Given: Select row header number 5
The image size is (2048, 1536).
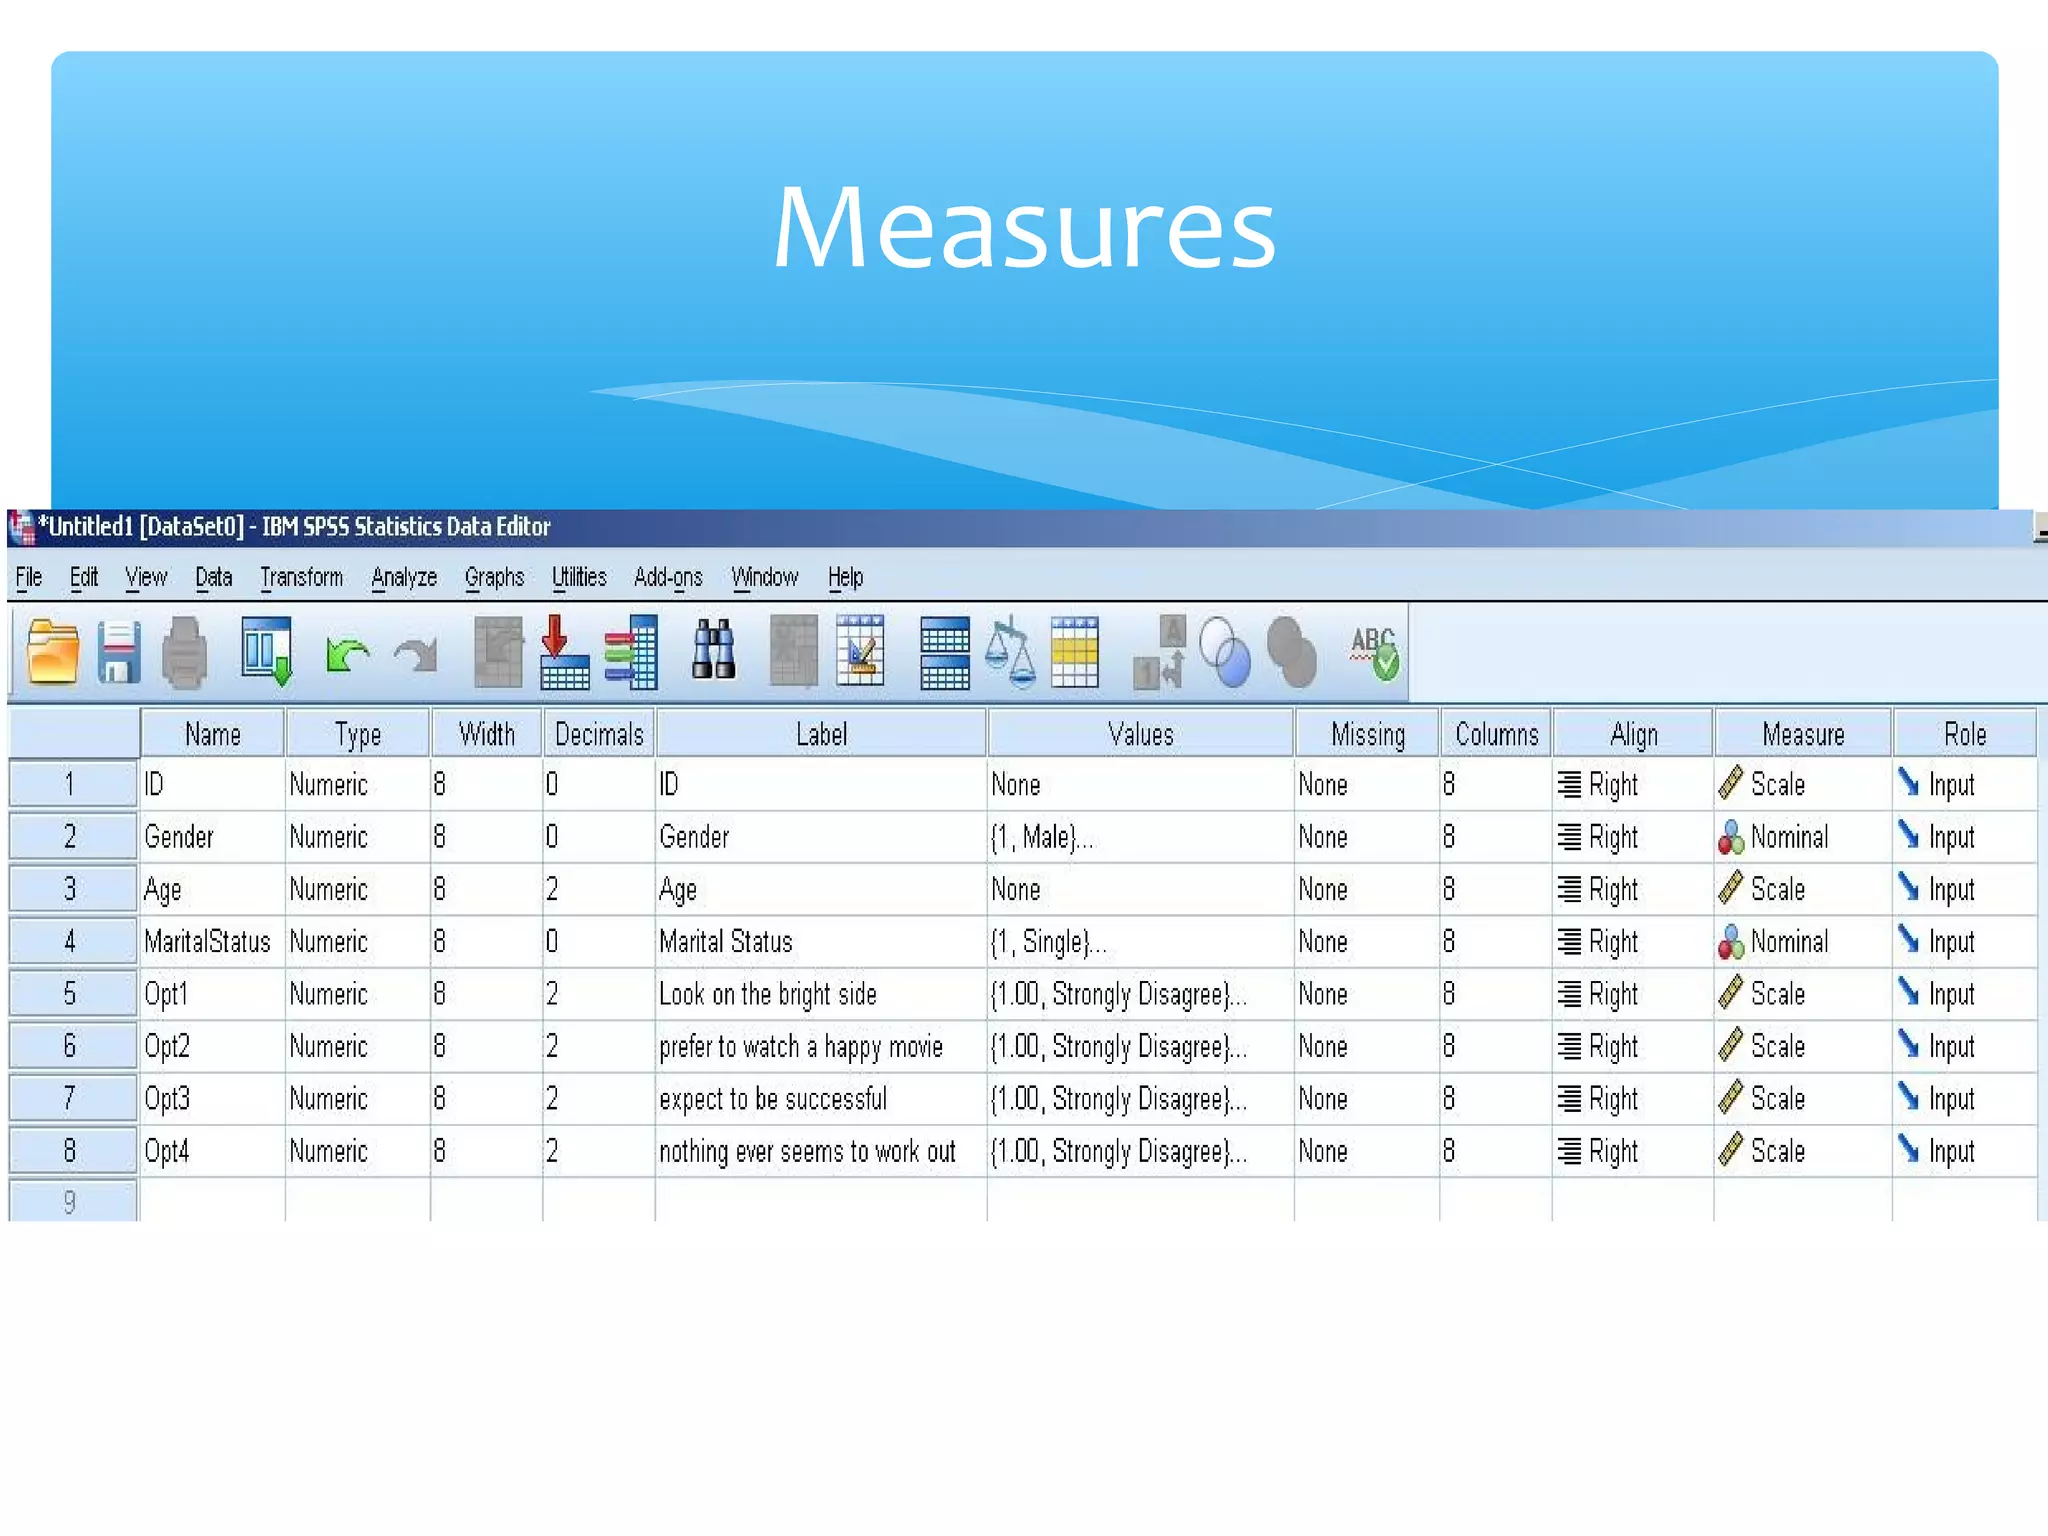Looking at the screenshot, I should coord(72,993).
